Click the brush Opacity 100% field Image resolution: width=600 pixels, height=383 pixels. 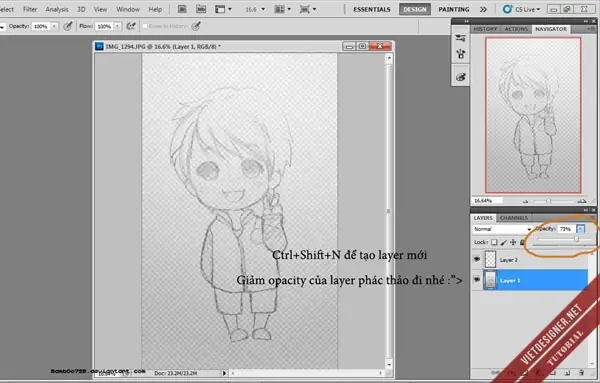(41, 26)
